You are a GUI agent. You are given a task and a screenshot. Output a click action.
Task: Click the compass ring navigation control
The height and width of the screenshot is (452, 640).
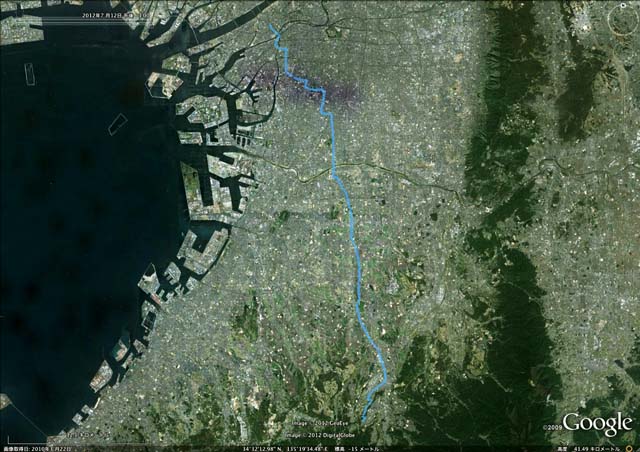(x=624, y=19)
